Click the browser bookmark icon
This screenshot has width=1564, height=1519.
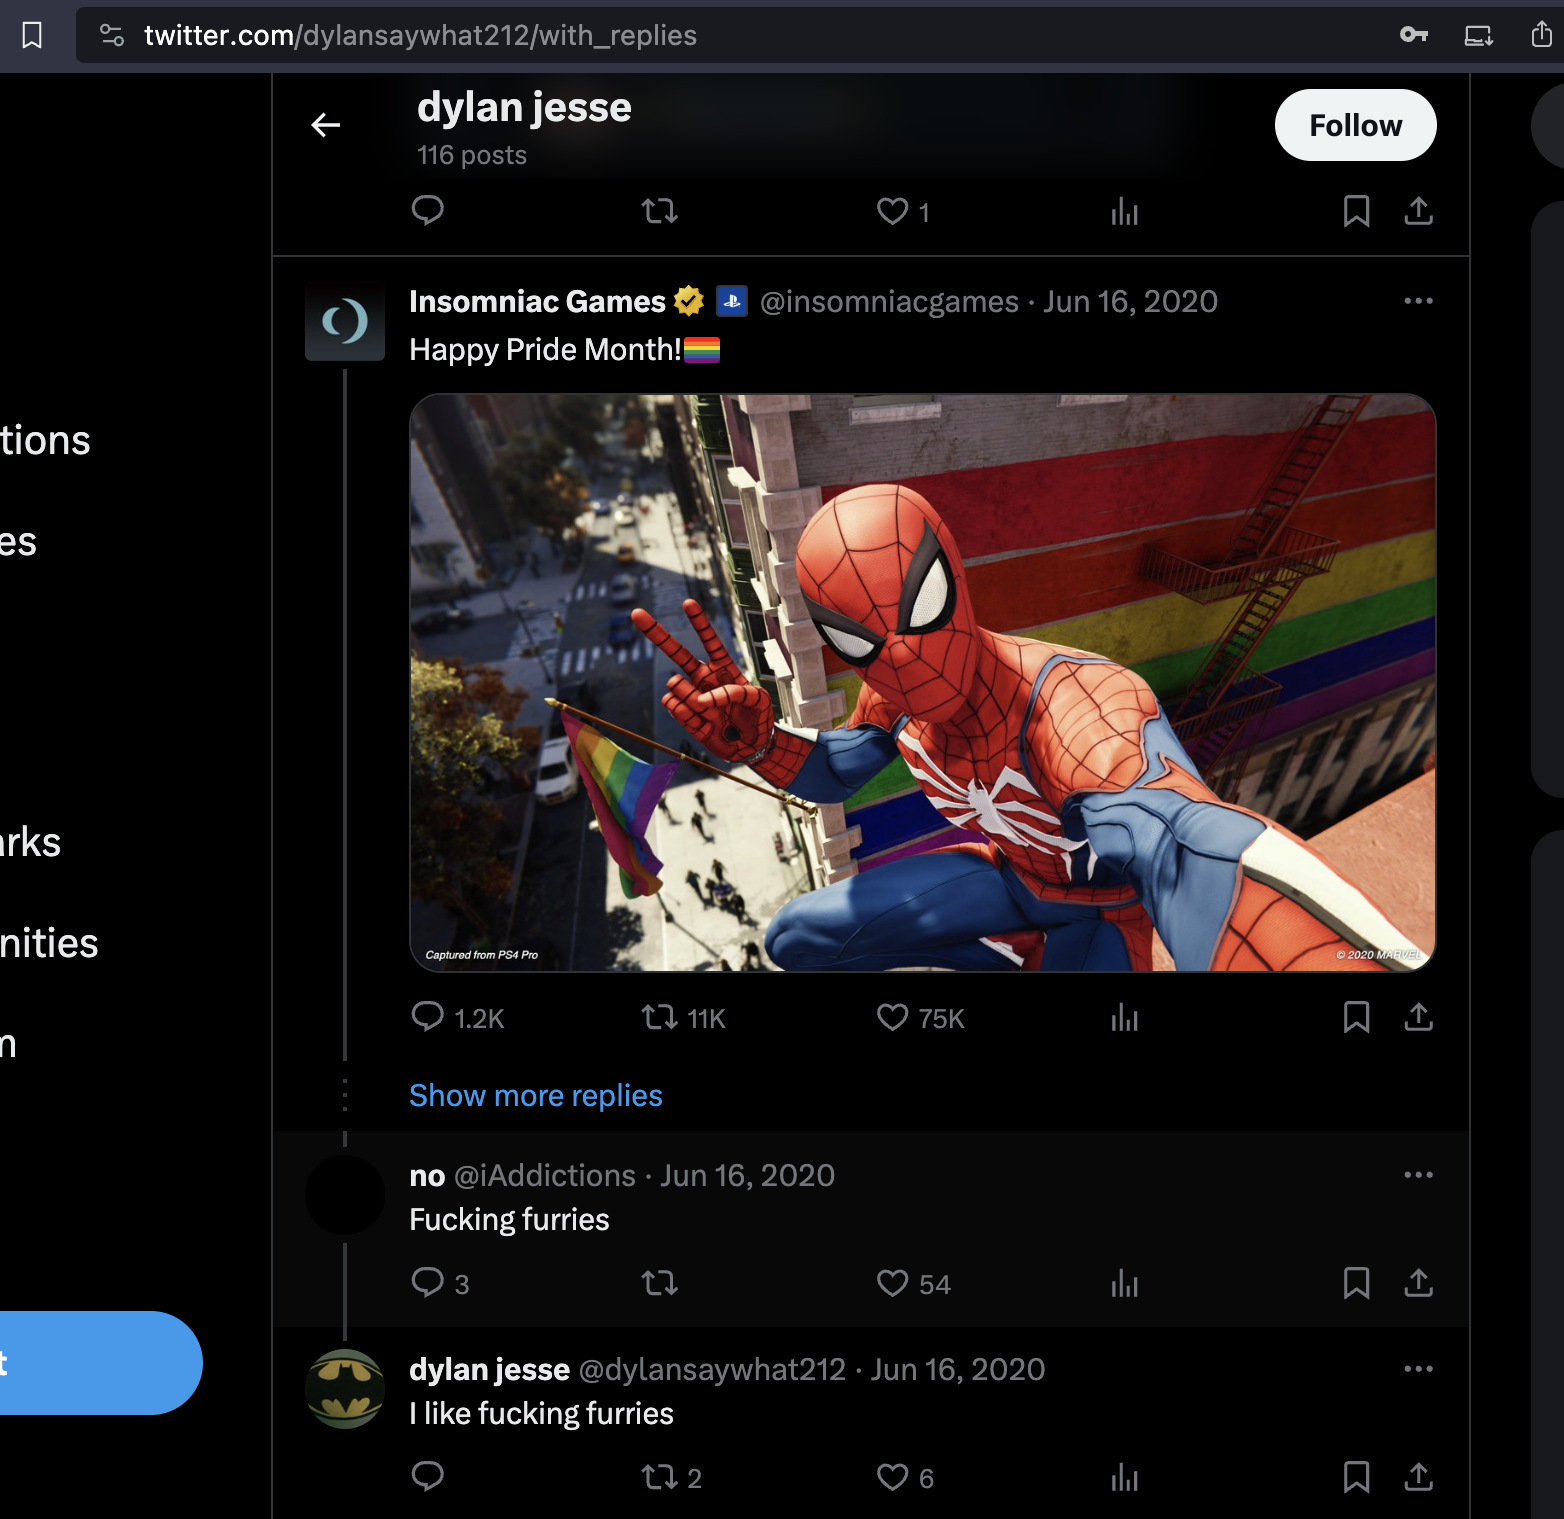(32, 36)
